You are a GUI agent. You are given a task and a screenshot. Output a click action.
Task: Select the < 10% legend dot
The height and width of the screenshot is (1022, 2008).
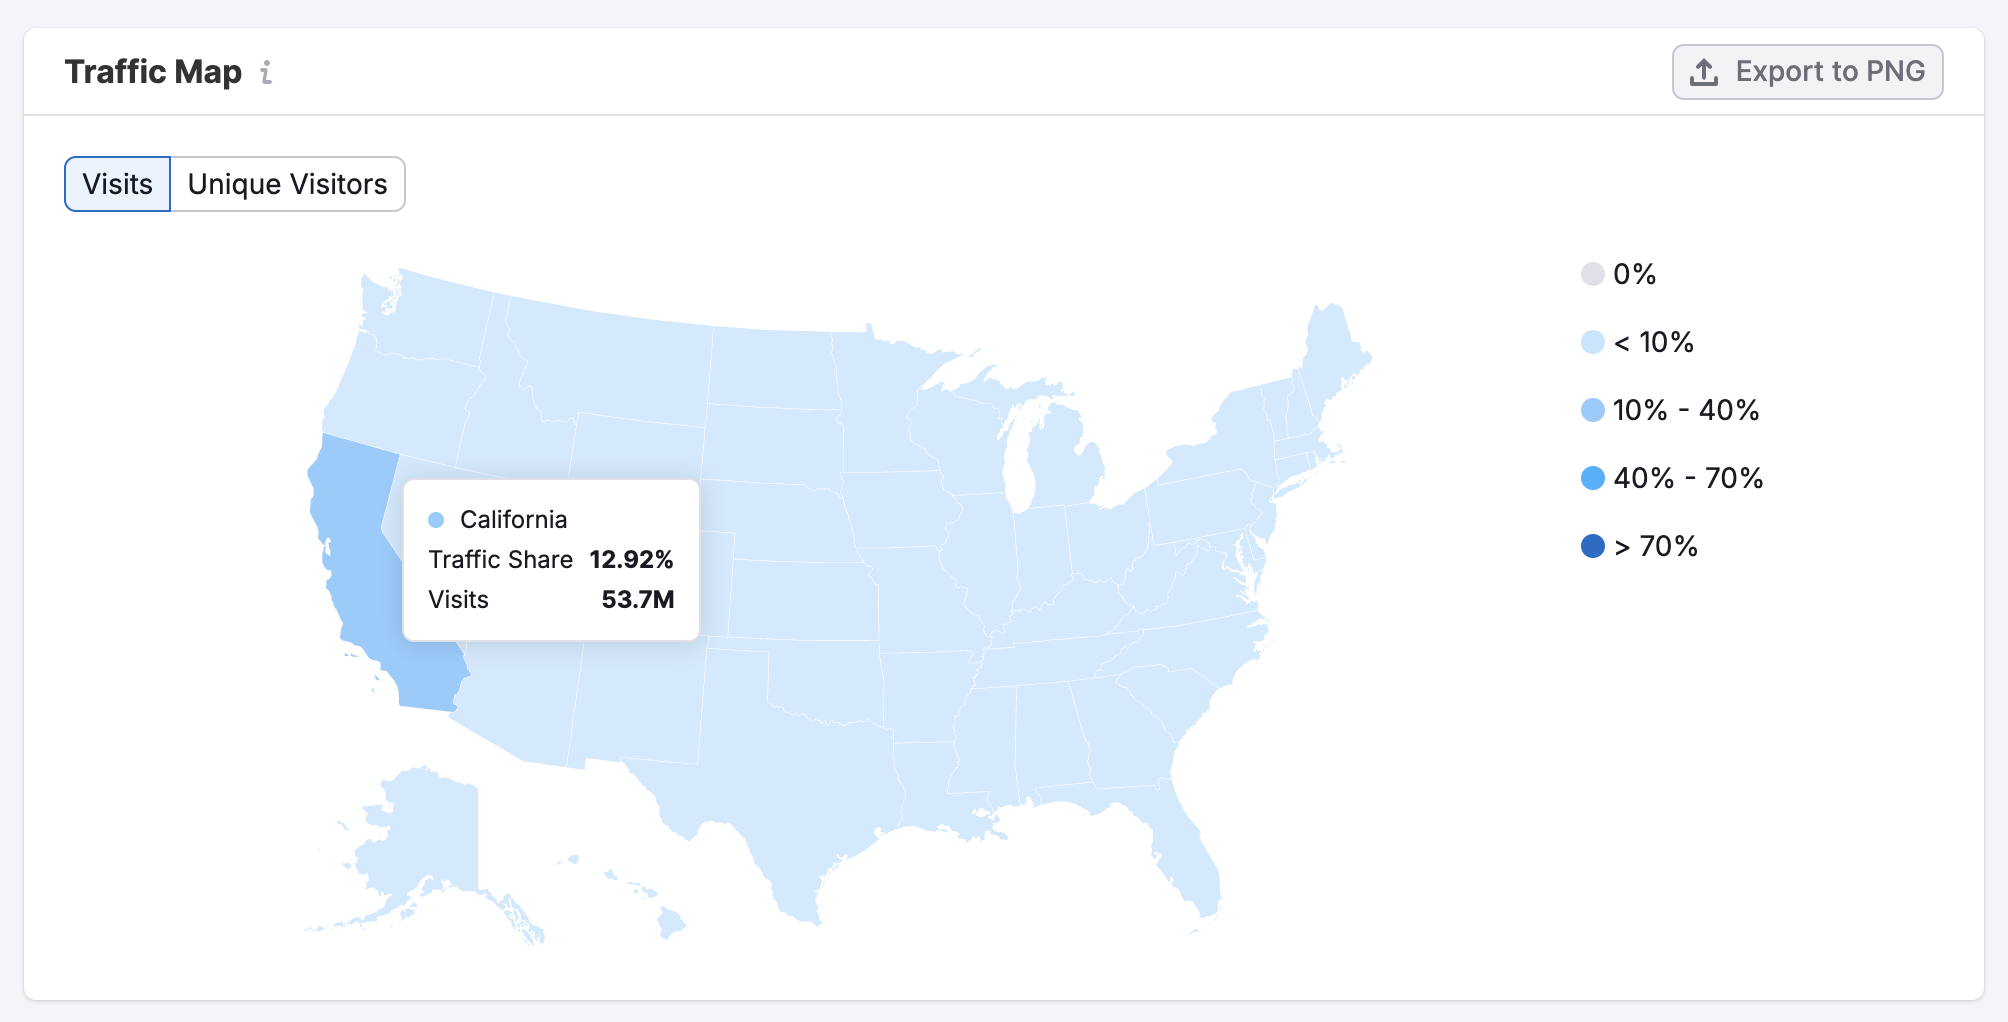click(1592, 341)
